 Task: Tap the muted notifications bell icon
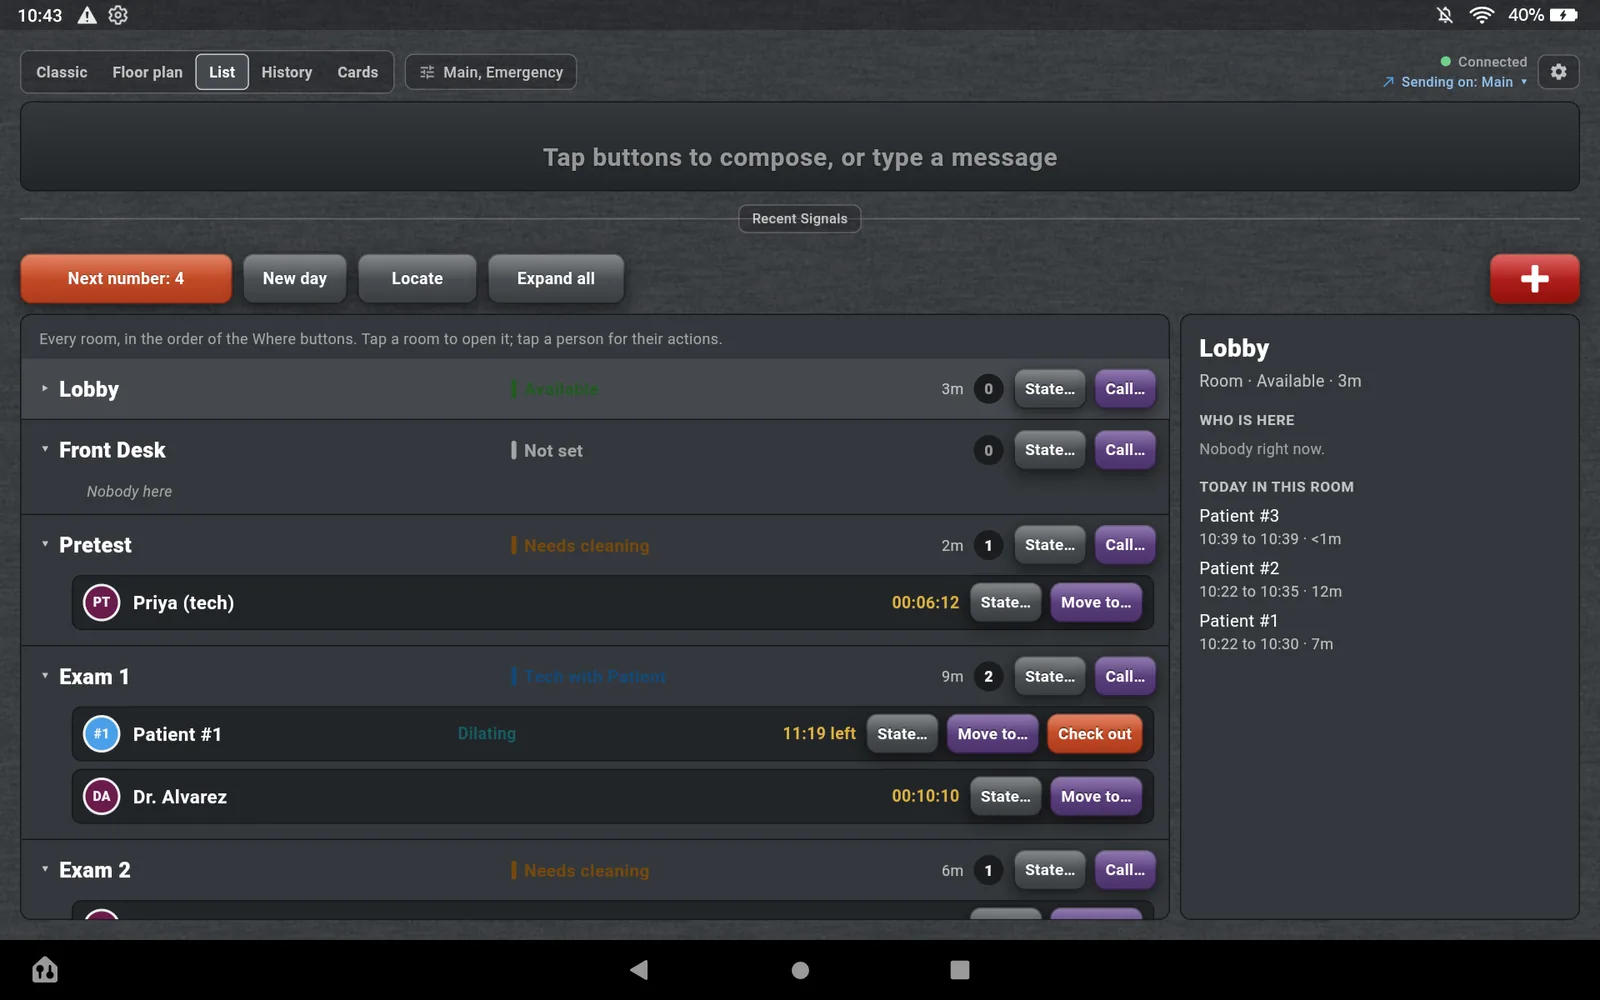(x=1444, y=15)
